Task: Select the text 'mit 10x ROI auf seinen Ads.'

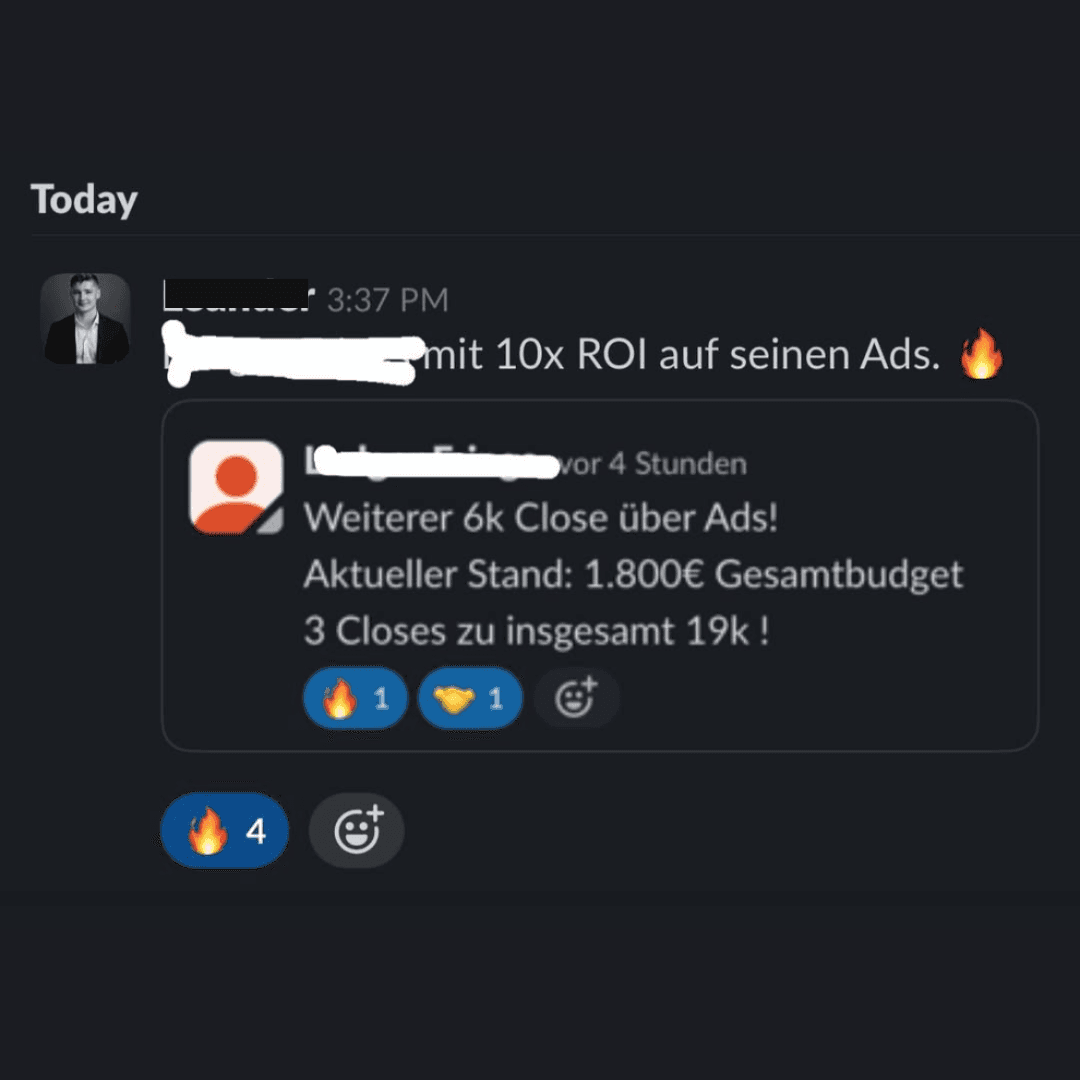Action: 682,355
